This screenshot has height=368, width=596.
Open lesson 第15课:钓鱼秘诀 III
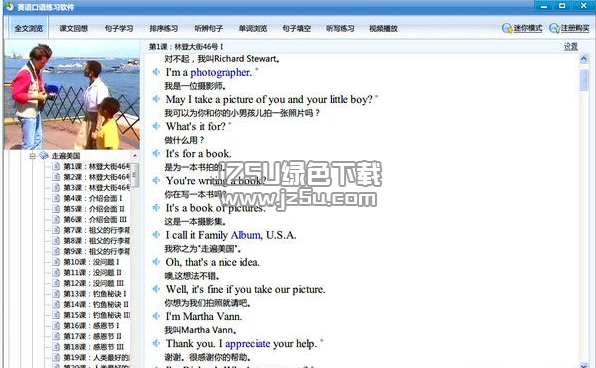point(96,315)
